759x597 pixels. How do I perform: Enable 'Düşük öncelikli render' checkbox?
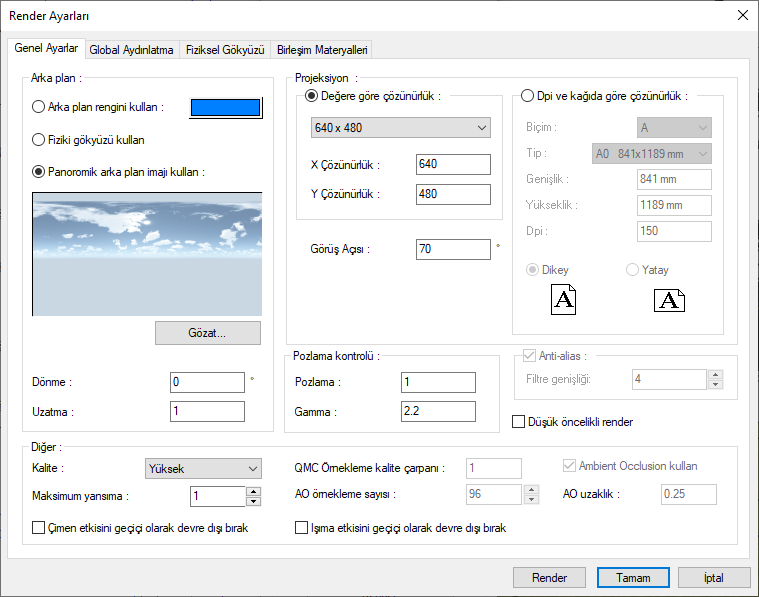(x=519, y=422)
